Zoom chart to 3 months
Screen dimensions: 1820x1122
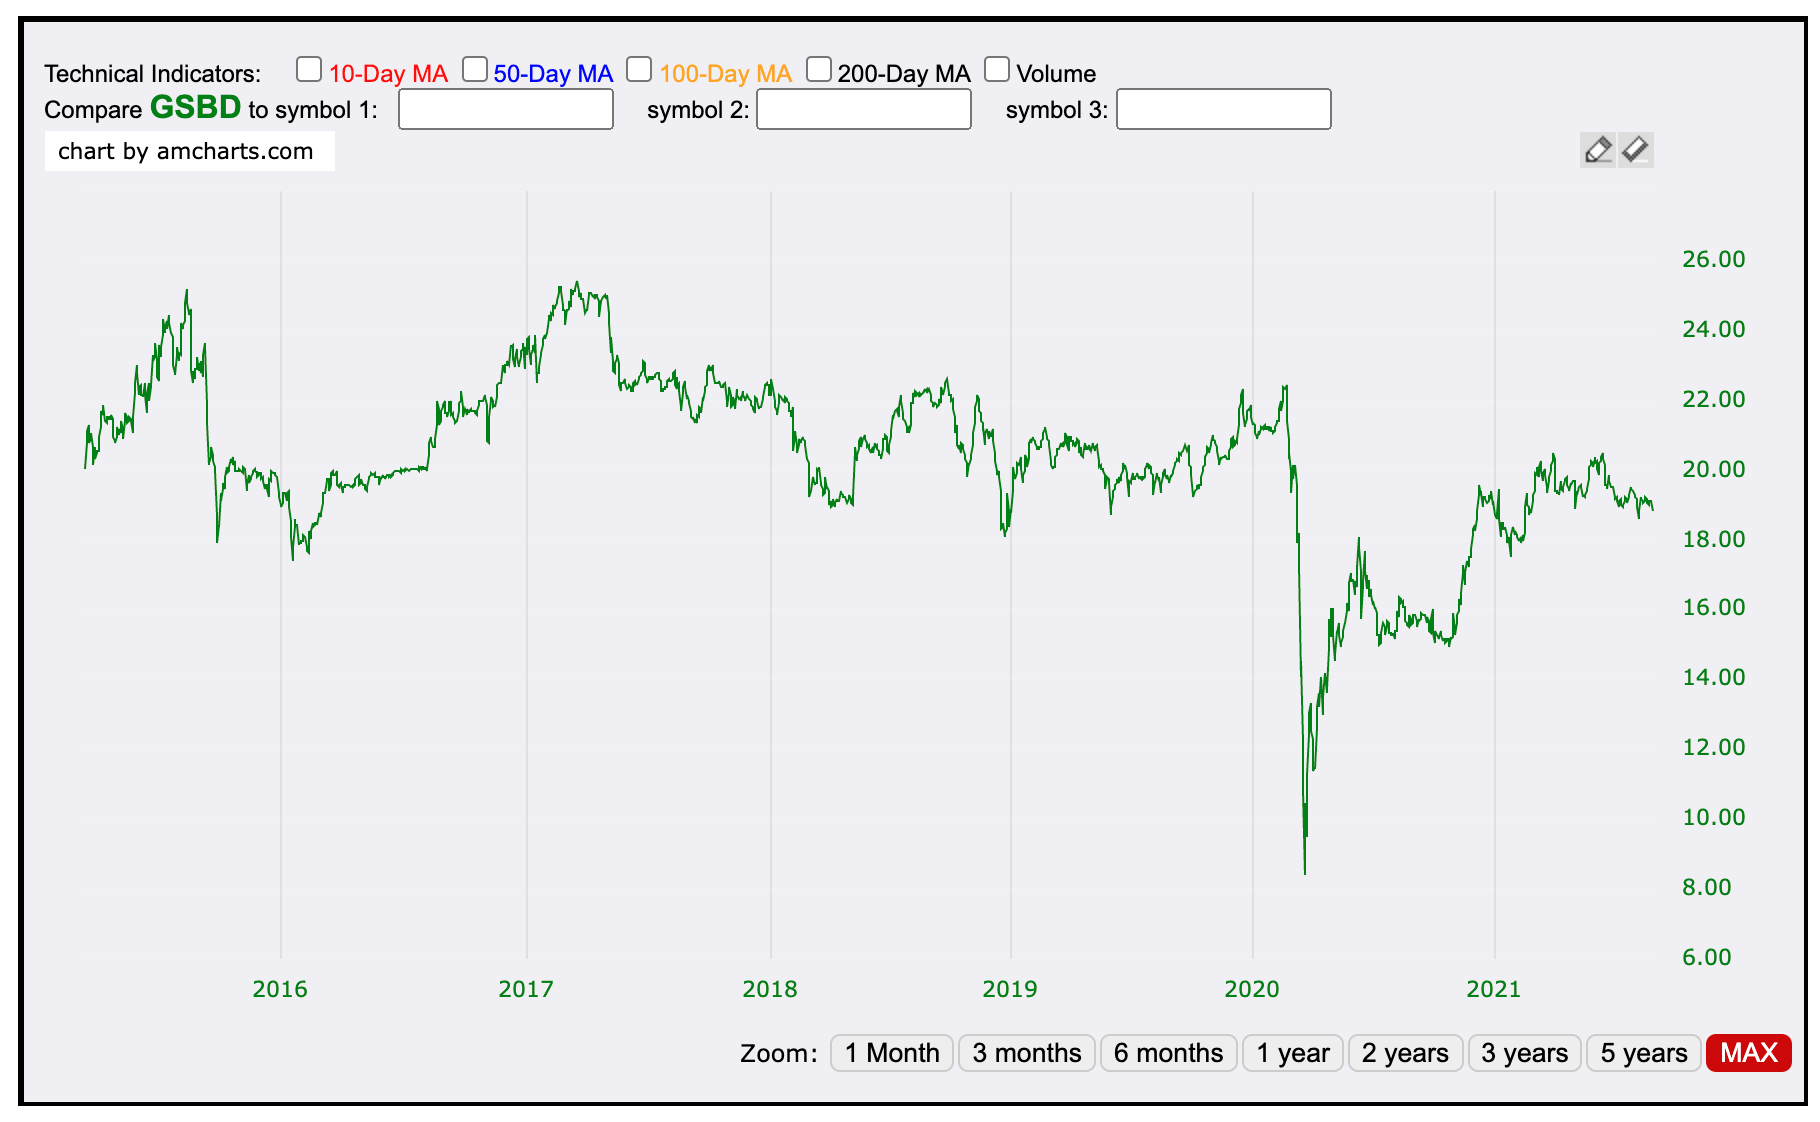pos(1027,1053)
